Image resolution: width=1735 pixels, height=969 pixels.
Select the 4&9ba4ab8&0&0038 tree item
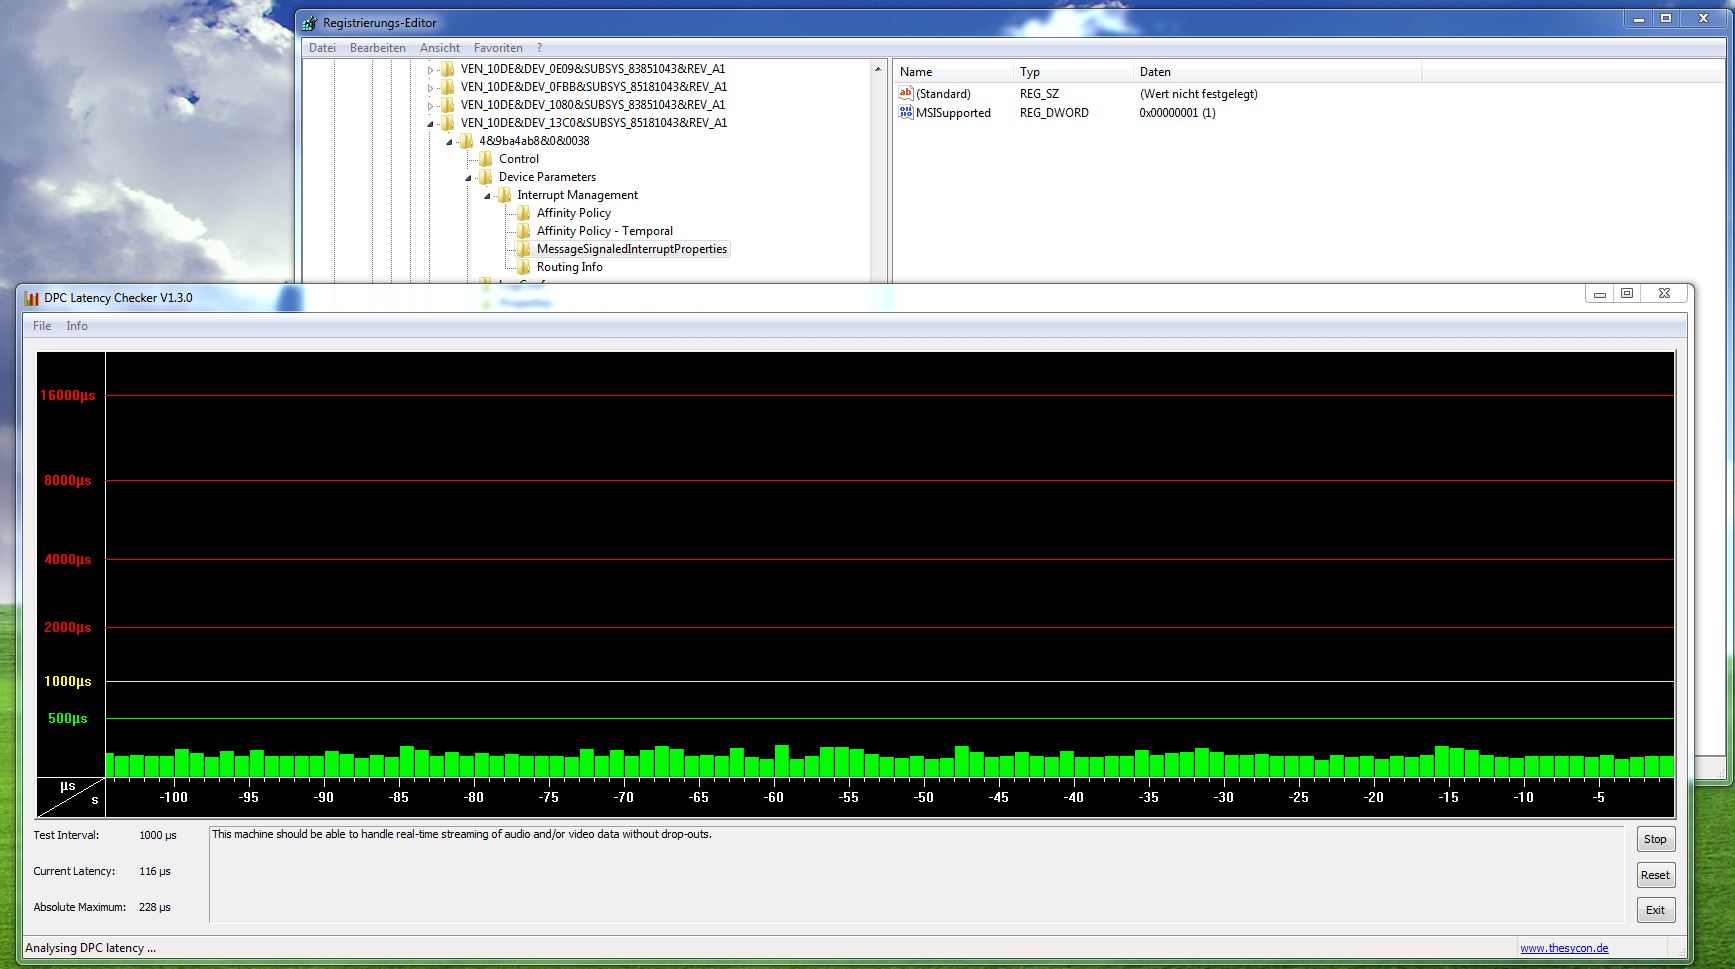pyautogui.click(x=535, y=141)
